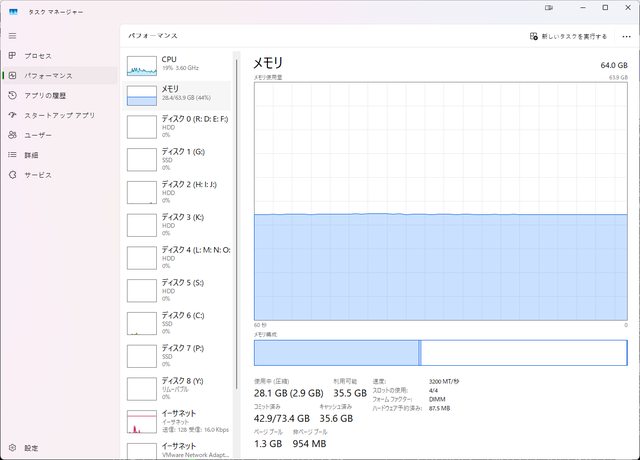Open ディスク 8 (Y:) removable disk stats
Image resolution: width=640 pixels, height=460 pixels.
(178, 387)
